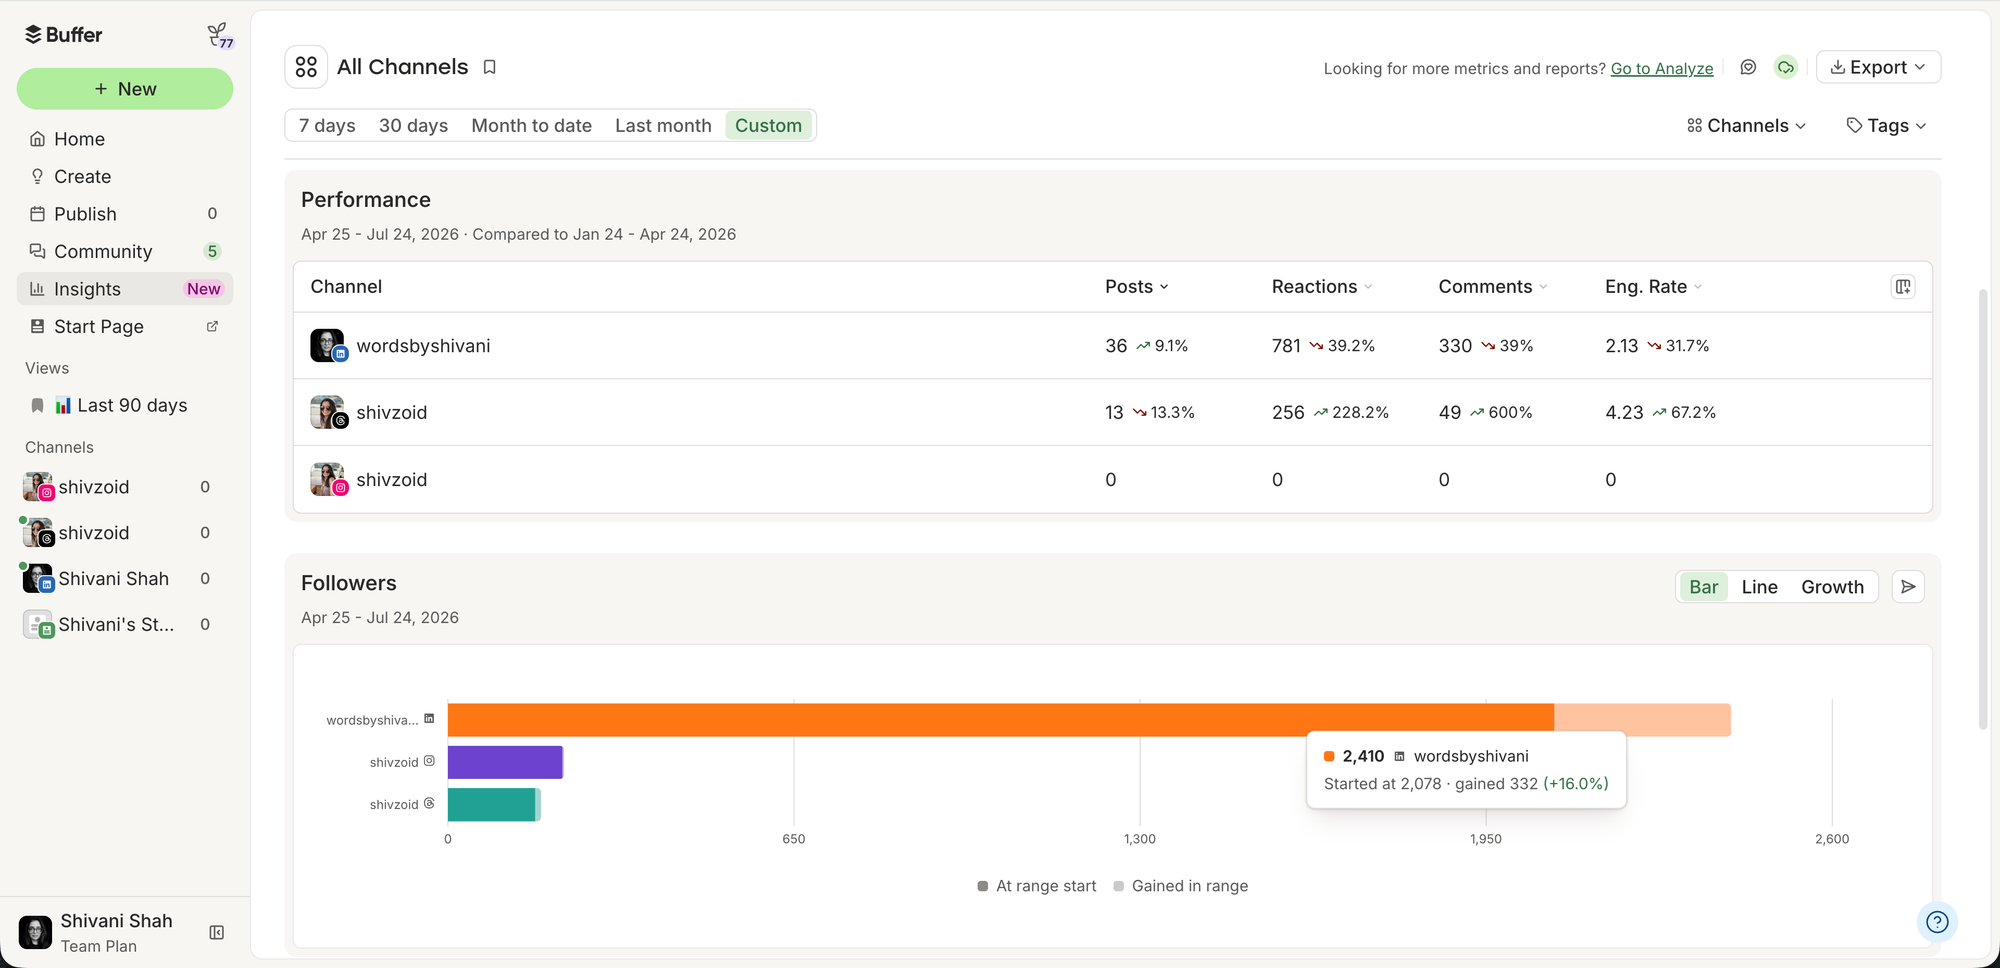The image size is (2000, 968).
Task: Sort table by Eng. Rate column
Action: [x=1654, y=287]
